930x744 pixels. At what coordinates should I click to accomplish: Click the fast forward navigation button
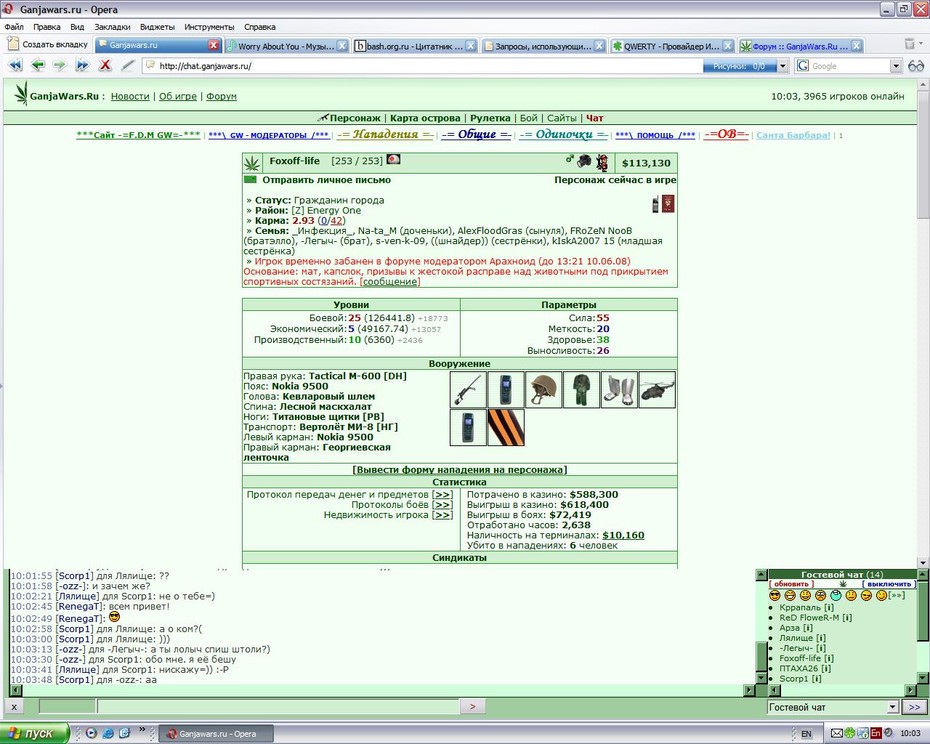pos(82,65)
